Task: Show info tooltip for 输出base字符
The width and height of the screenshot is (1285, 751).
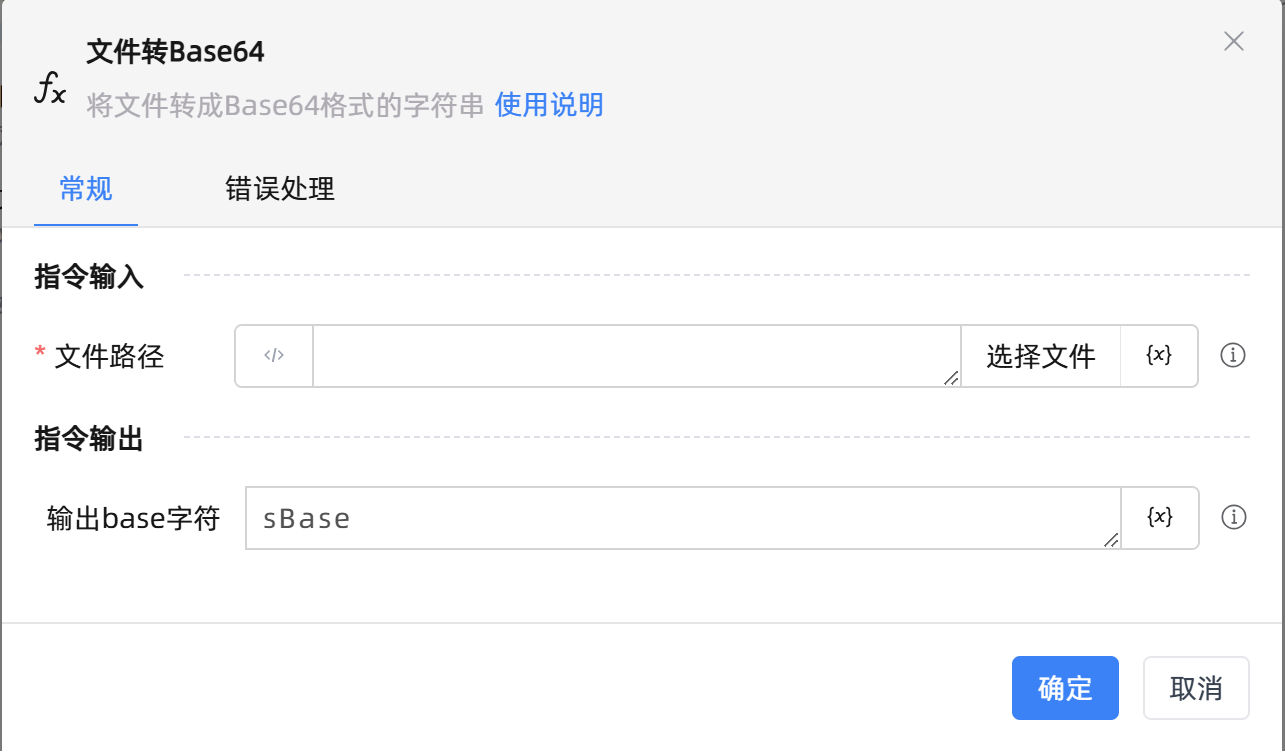Action: (x=1234, y=517)
